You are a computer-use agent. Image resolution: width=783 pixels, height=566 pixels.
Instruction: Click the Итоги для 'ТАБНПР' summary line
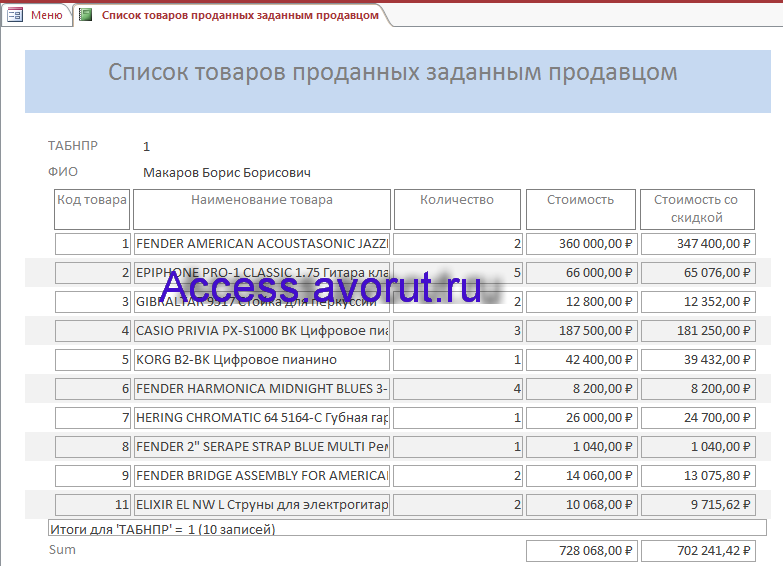click(407, 528)
